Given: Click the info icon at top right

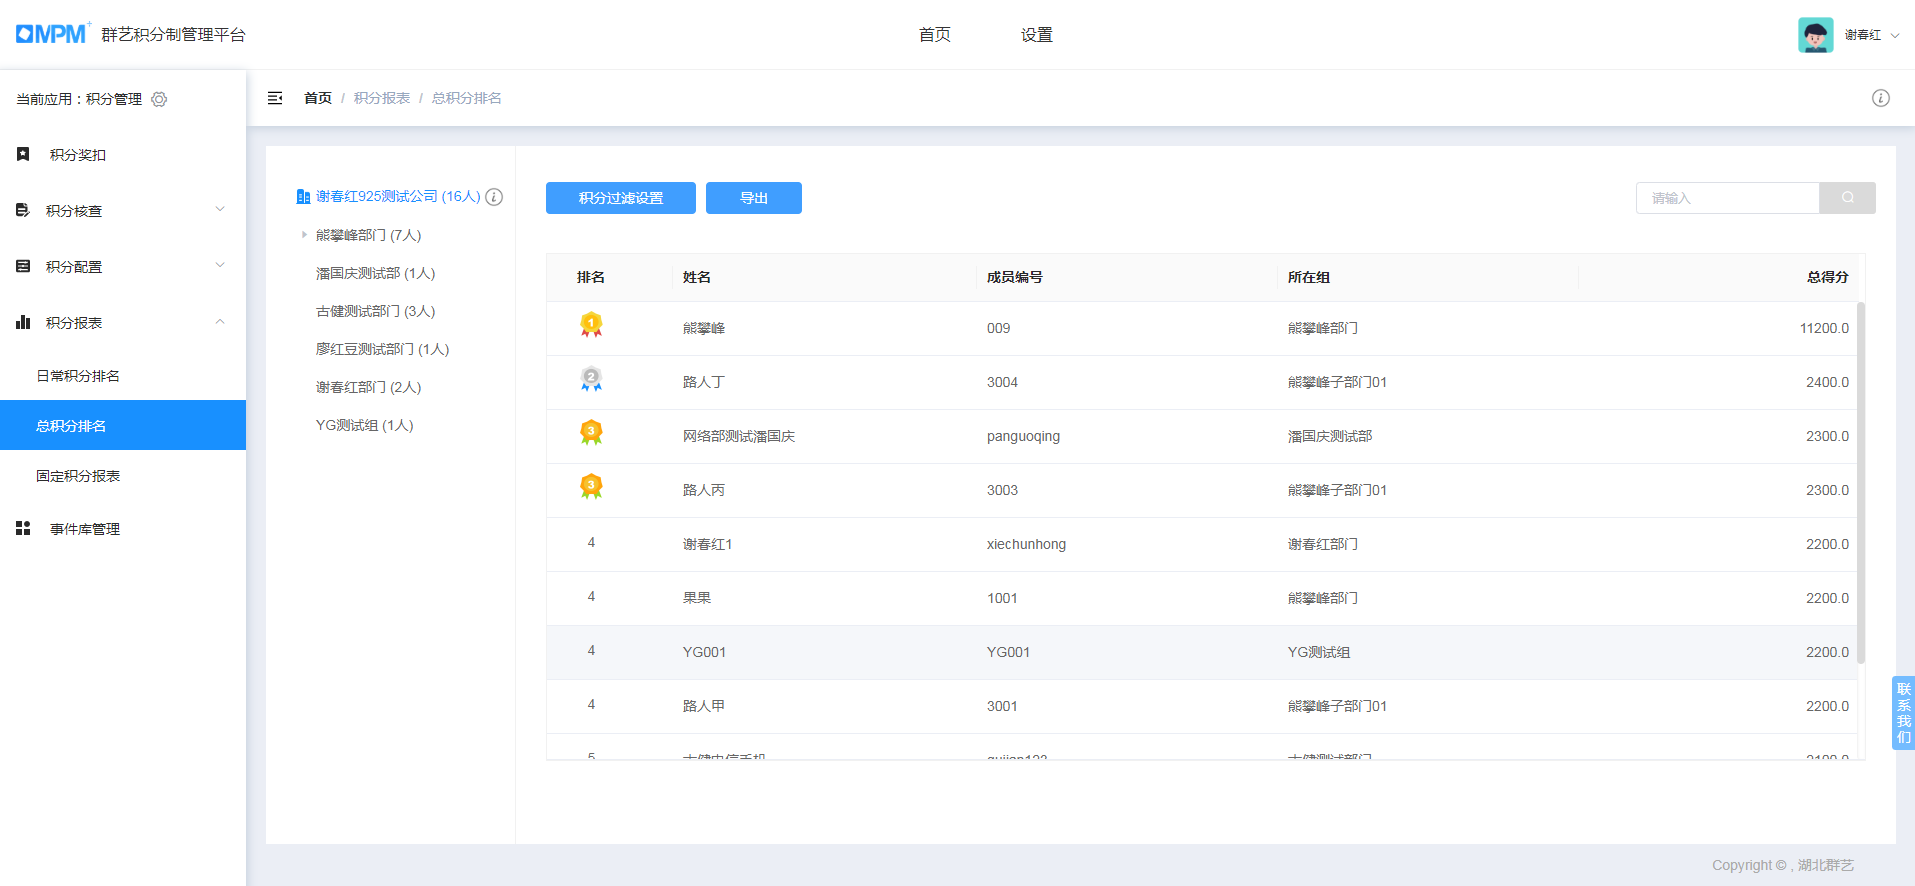Looking at the screenshot, I should (x=1881, y=98).
